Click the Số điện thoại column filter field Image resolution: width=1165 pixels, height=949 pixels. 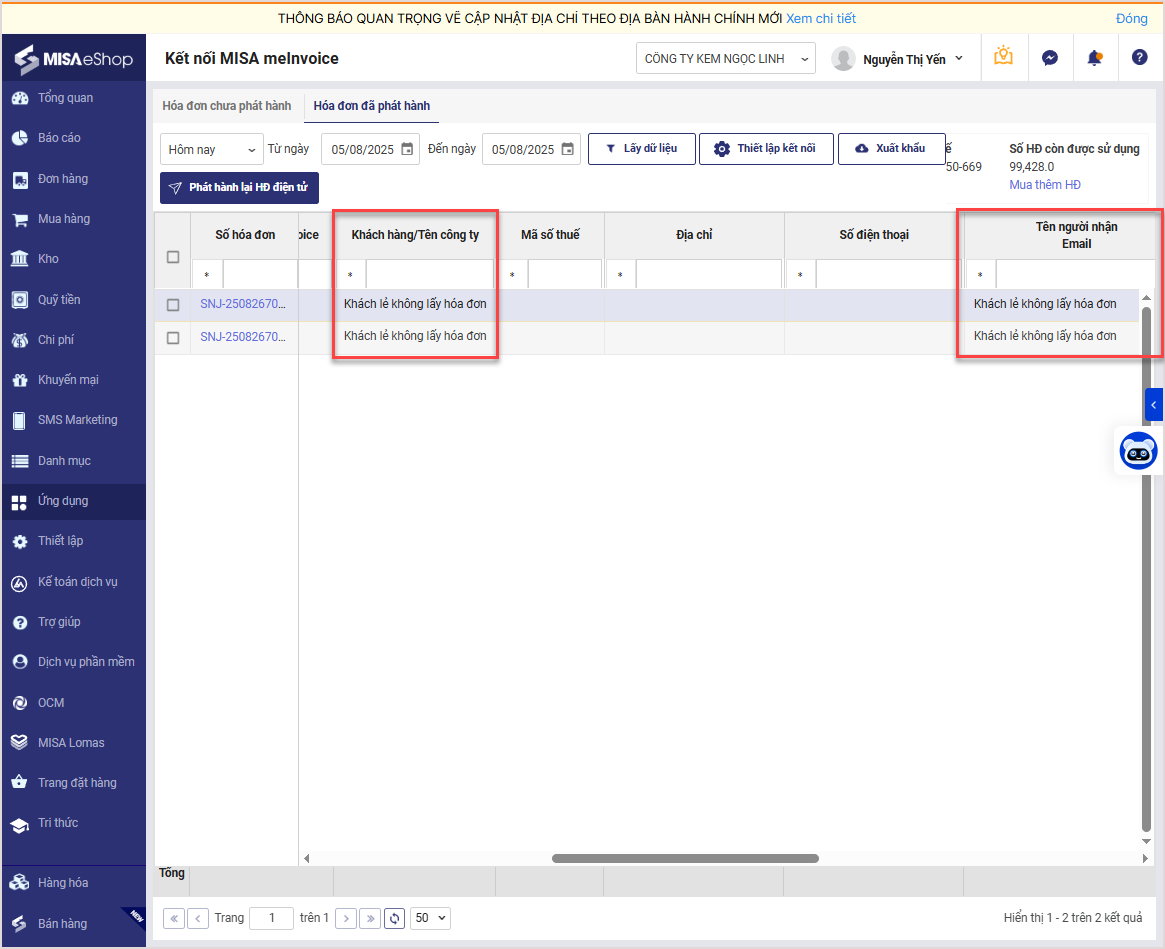(889, 274)
